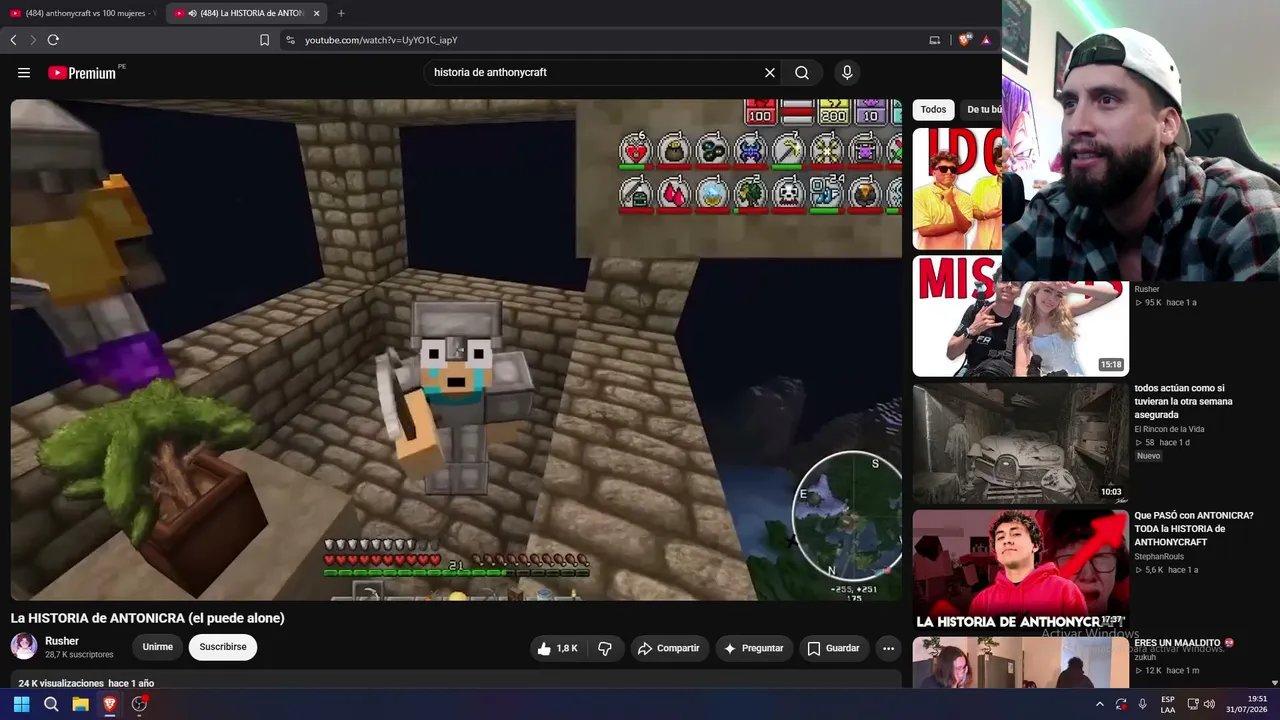This screenshot has width=1280, height=720.
Task: Open the StephanRouls channel link
Action: point(1159,557)
